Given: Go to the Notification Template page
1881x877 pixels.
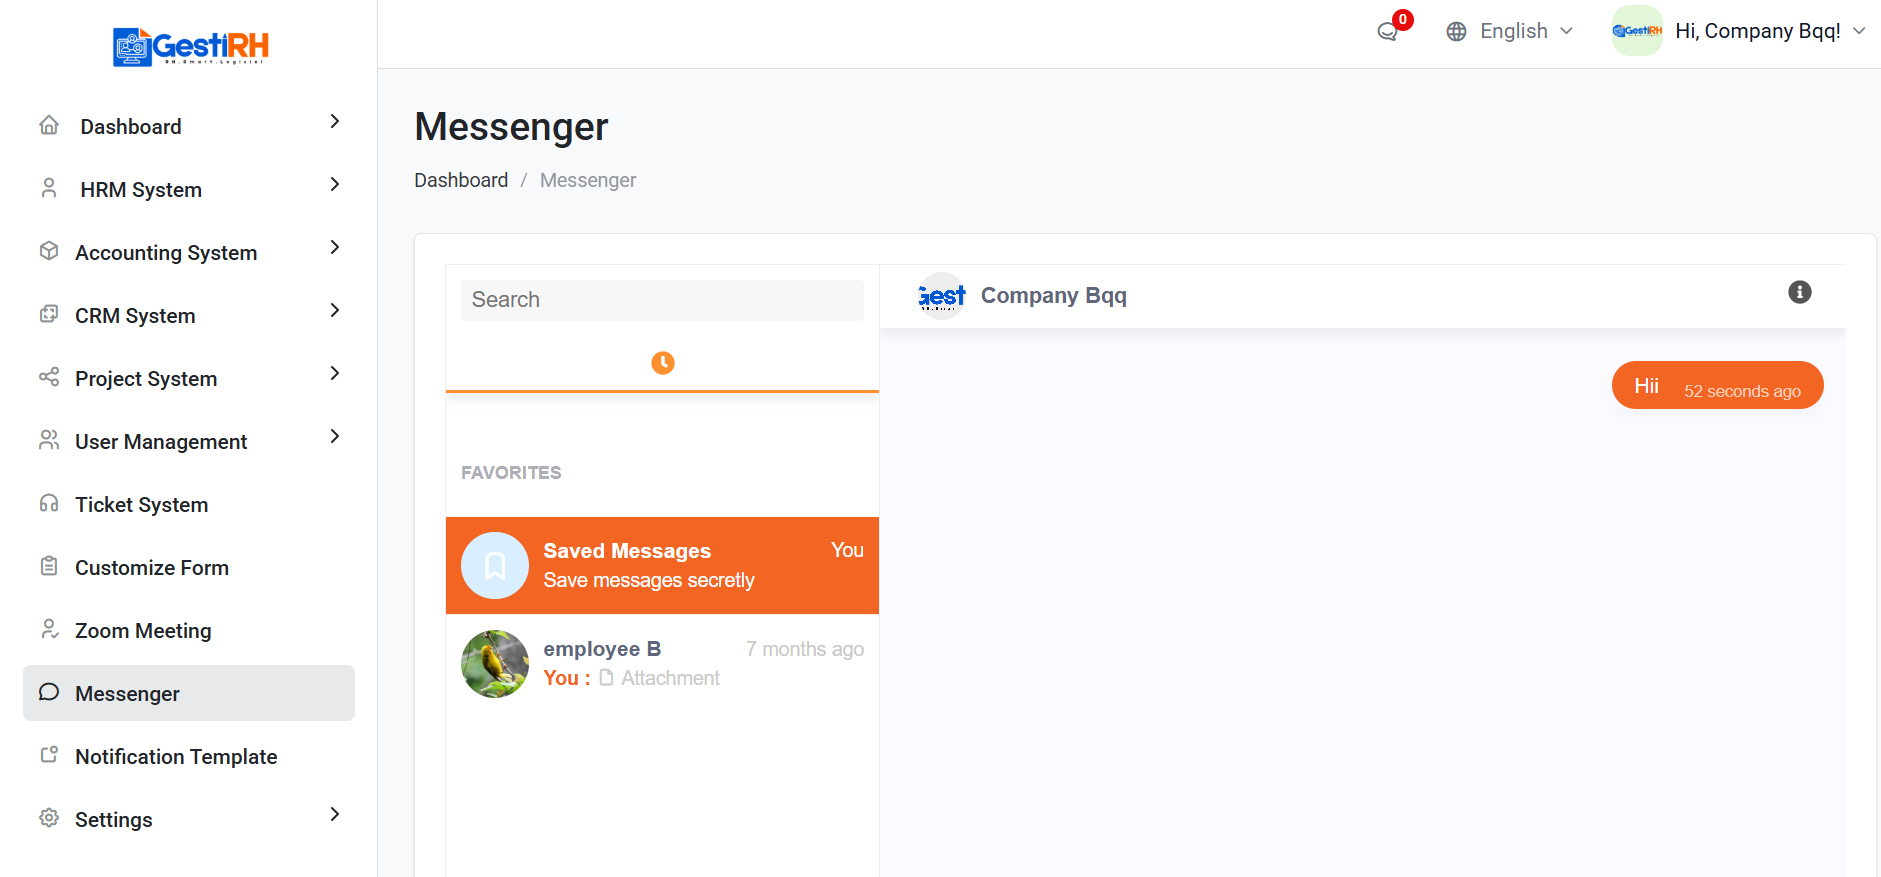Looking at the screenshot, I should (176, 757).
